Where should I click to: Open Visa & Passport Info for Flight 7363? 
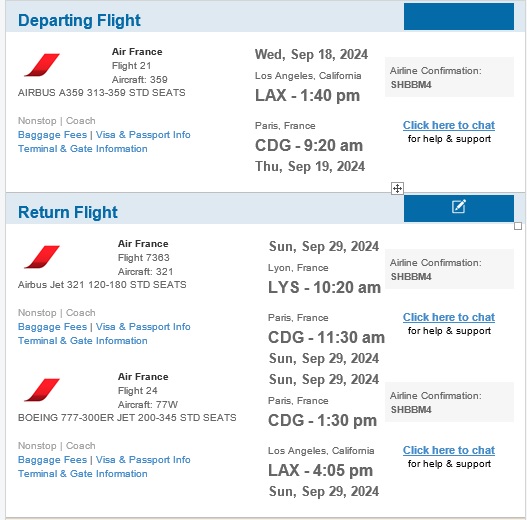coord(143,327)
